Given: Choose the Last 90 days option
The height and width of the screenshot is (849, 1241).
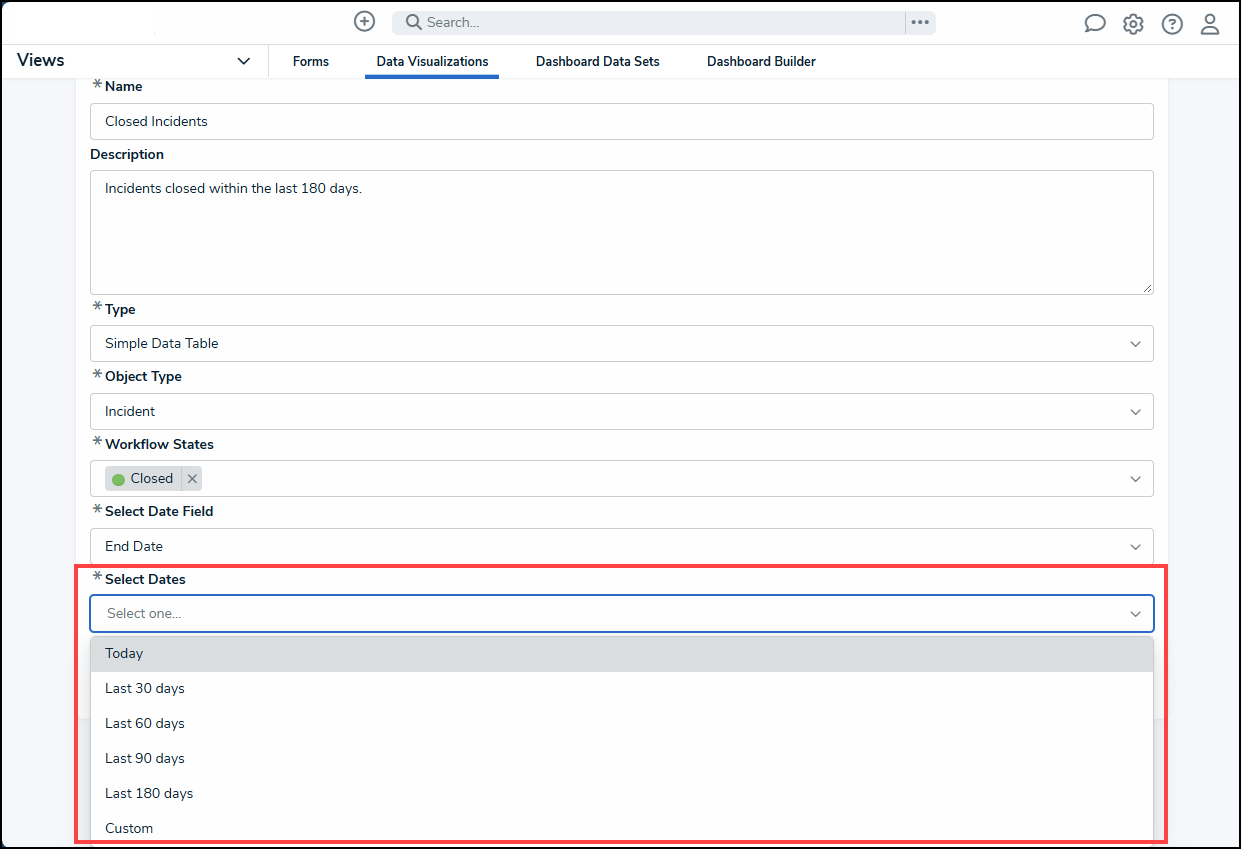Looking at the screenshot, I should 621,759.
